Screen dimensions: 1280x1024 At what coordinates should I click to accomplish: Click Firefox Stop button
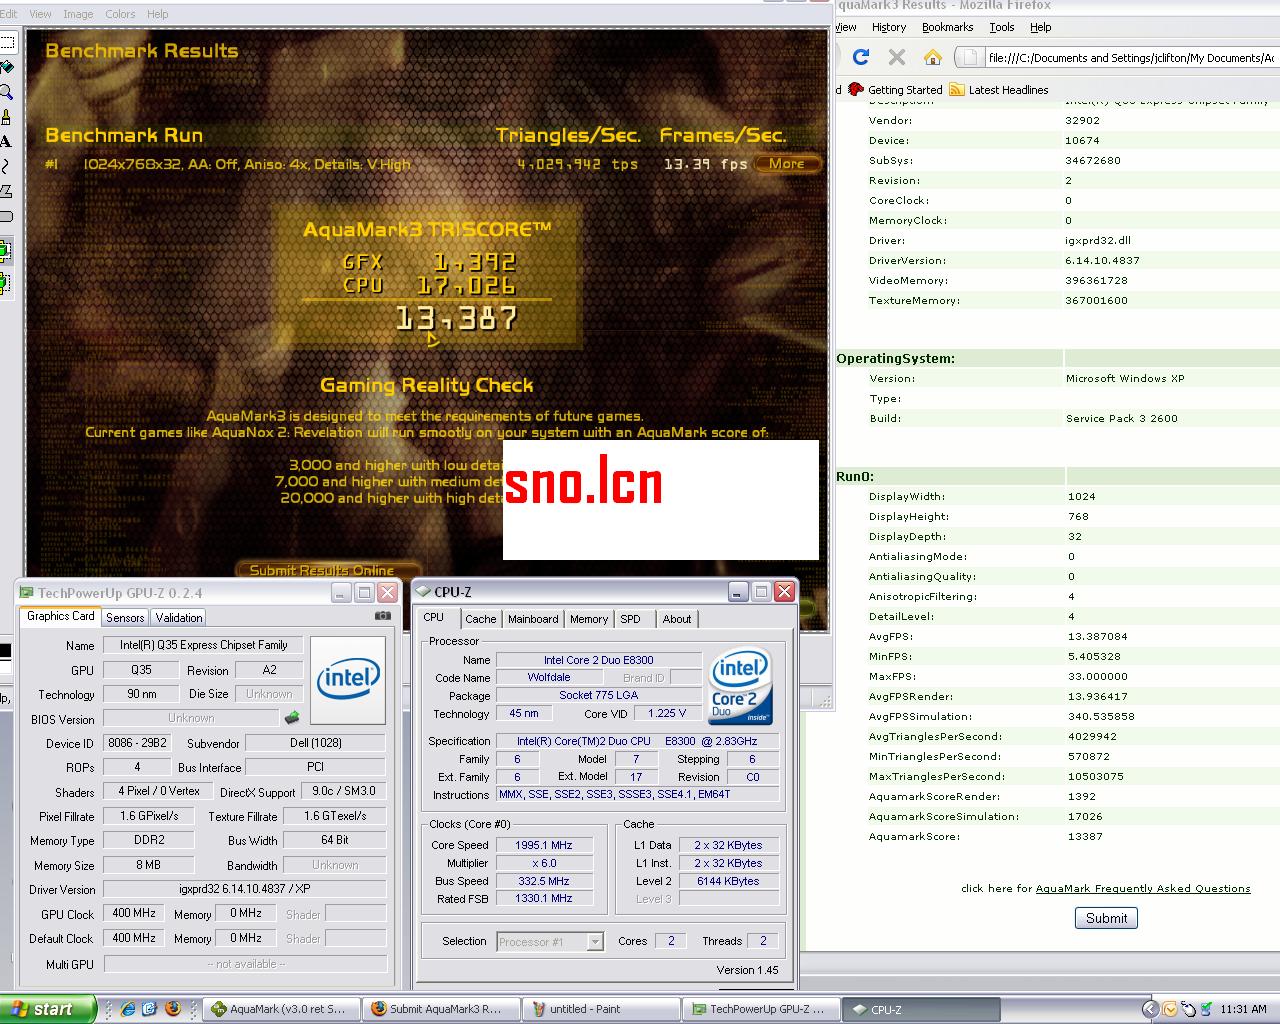click(897, 57)
